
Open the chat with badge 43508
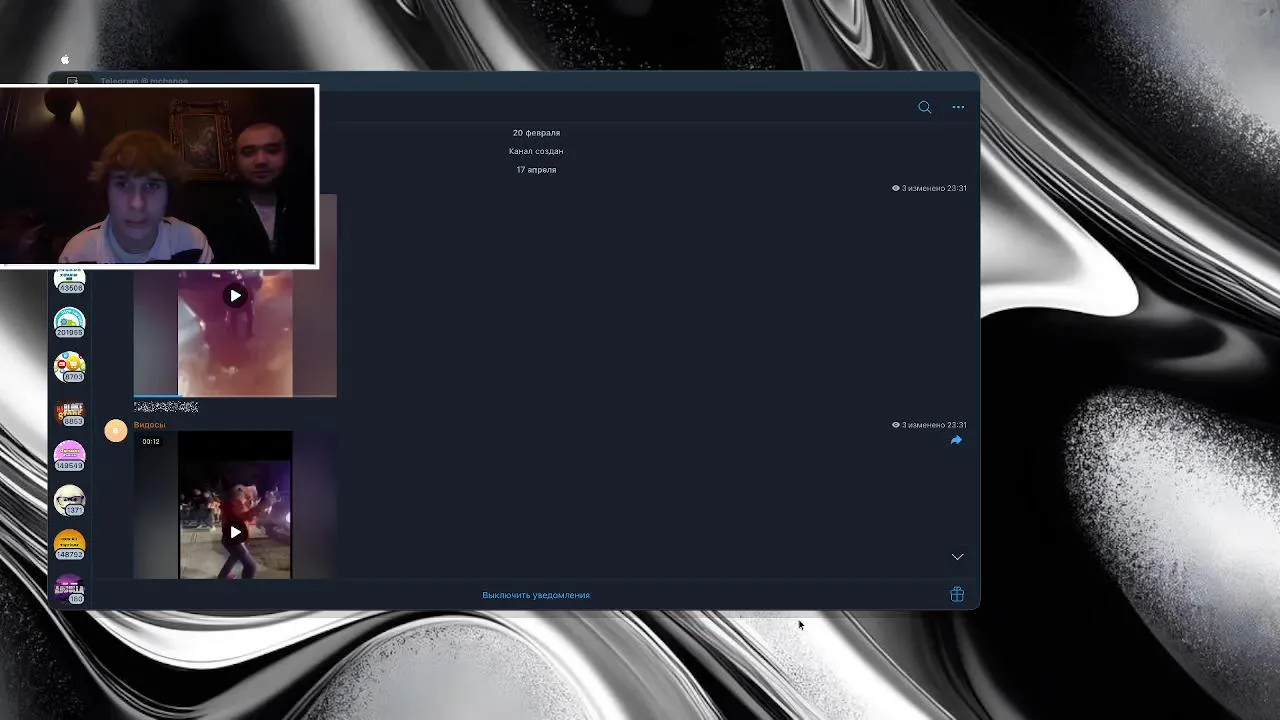(70, 281)
